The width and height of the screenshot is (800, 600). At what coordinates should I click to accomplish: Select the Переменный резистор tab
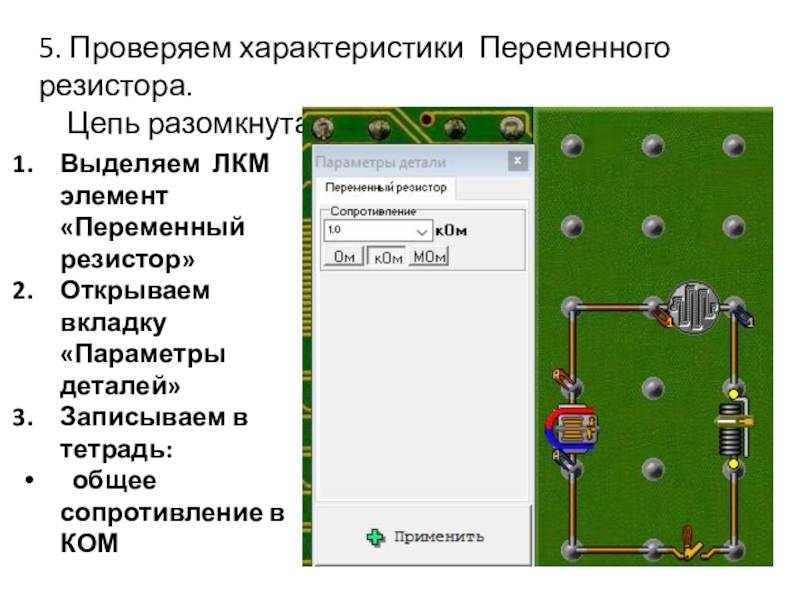(x=386, y=188)
